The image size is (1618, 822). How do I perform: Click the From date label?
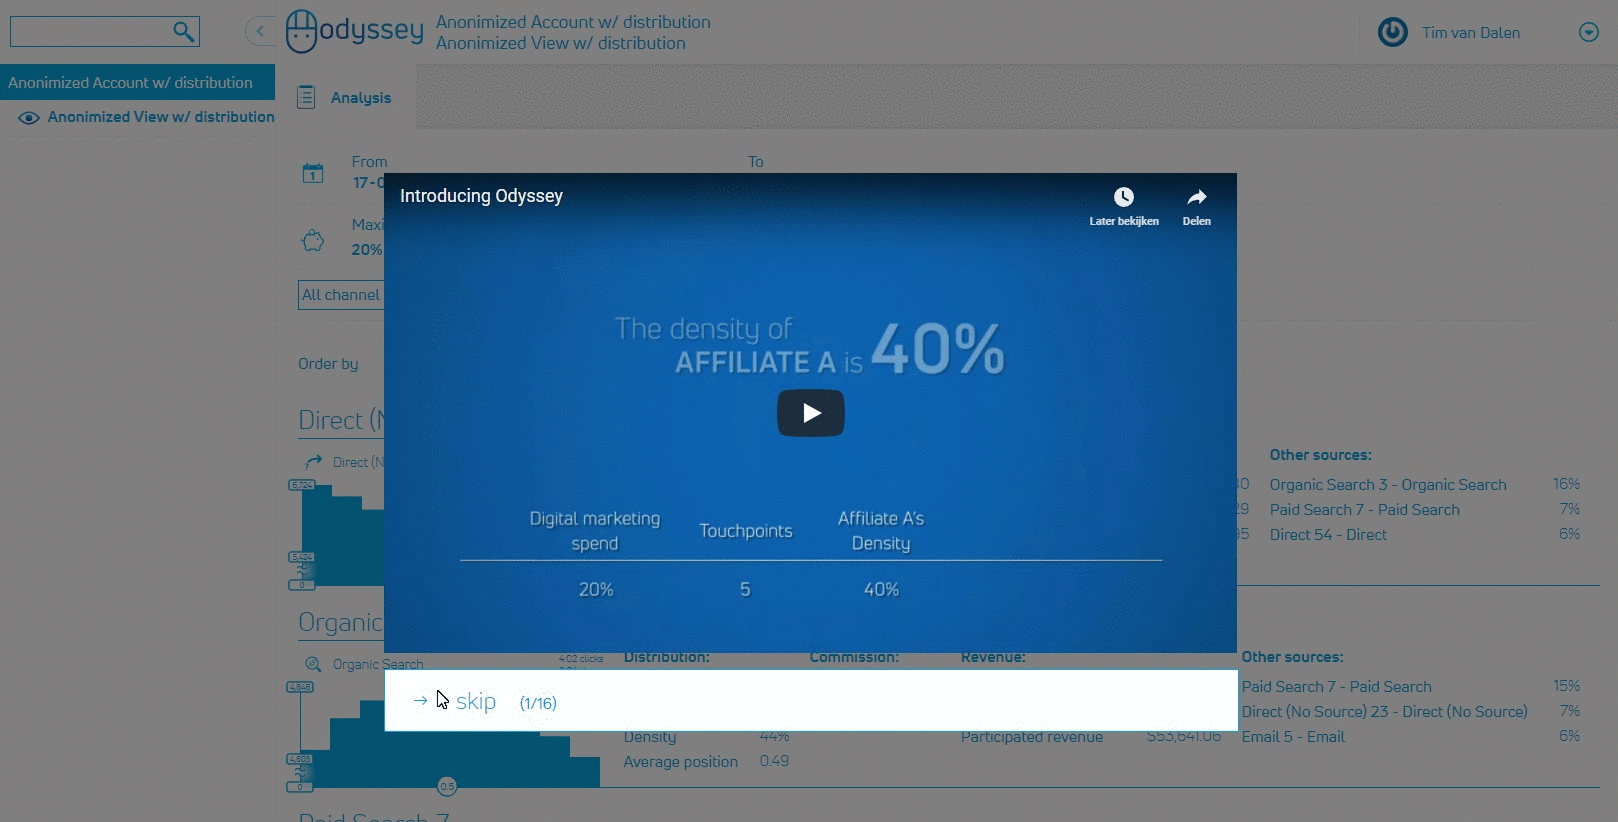click(369, 162)
